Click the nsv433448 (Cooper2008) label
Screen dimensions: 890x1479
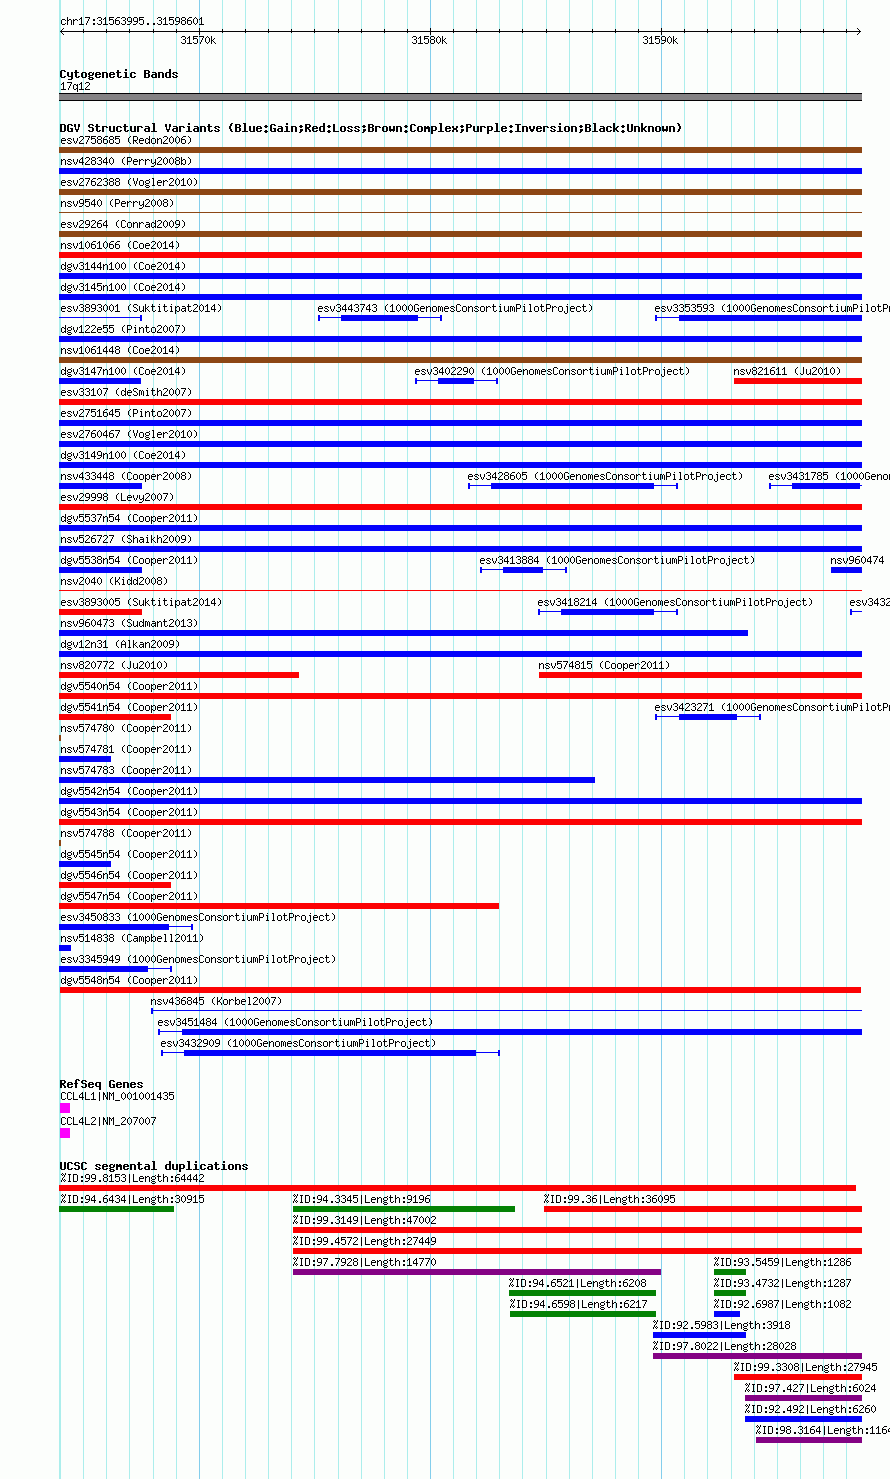[x=126, y=476]
